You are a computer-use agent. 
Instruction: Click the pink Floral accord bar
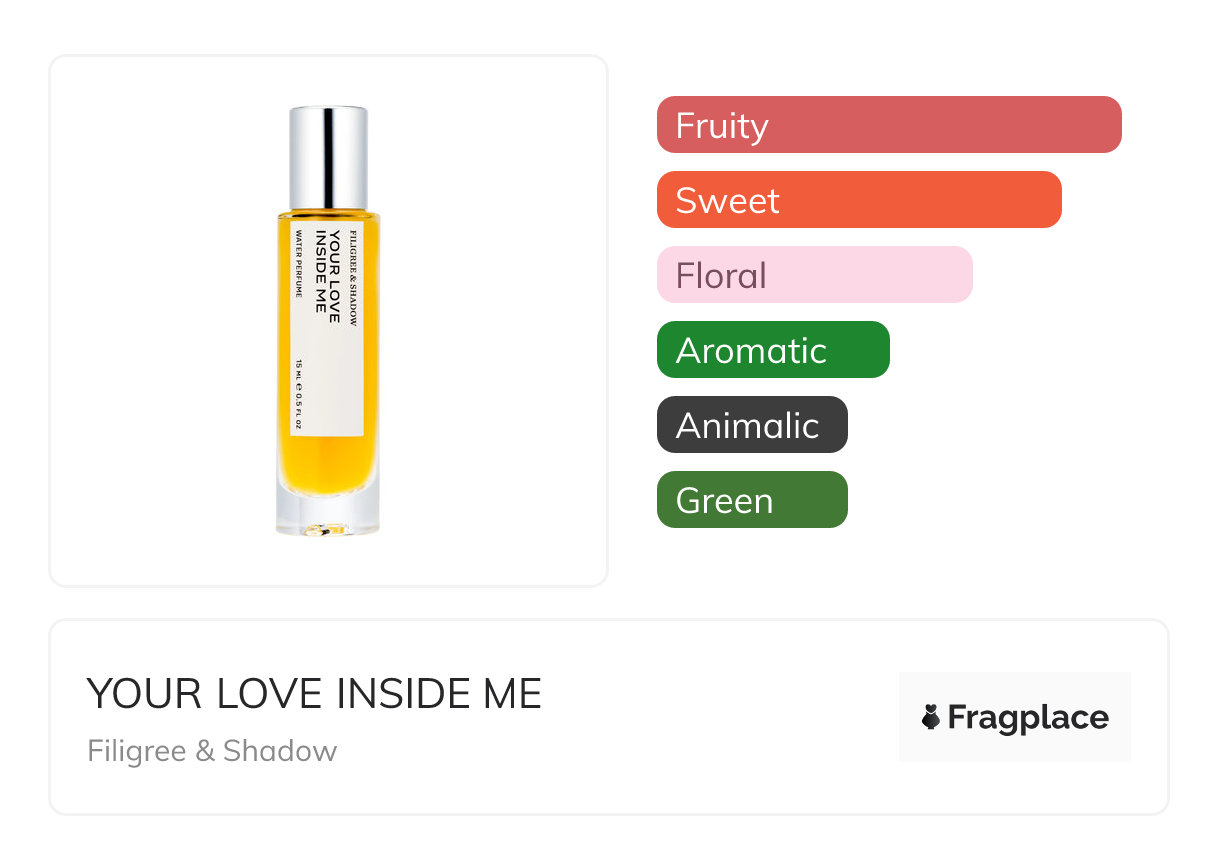point(815,275)
